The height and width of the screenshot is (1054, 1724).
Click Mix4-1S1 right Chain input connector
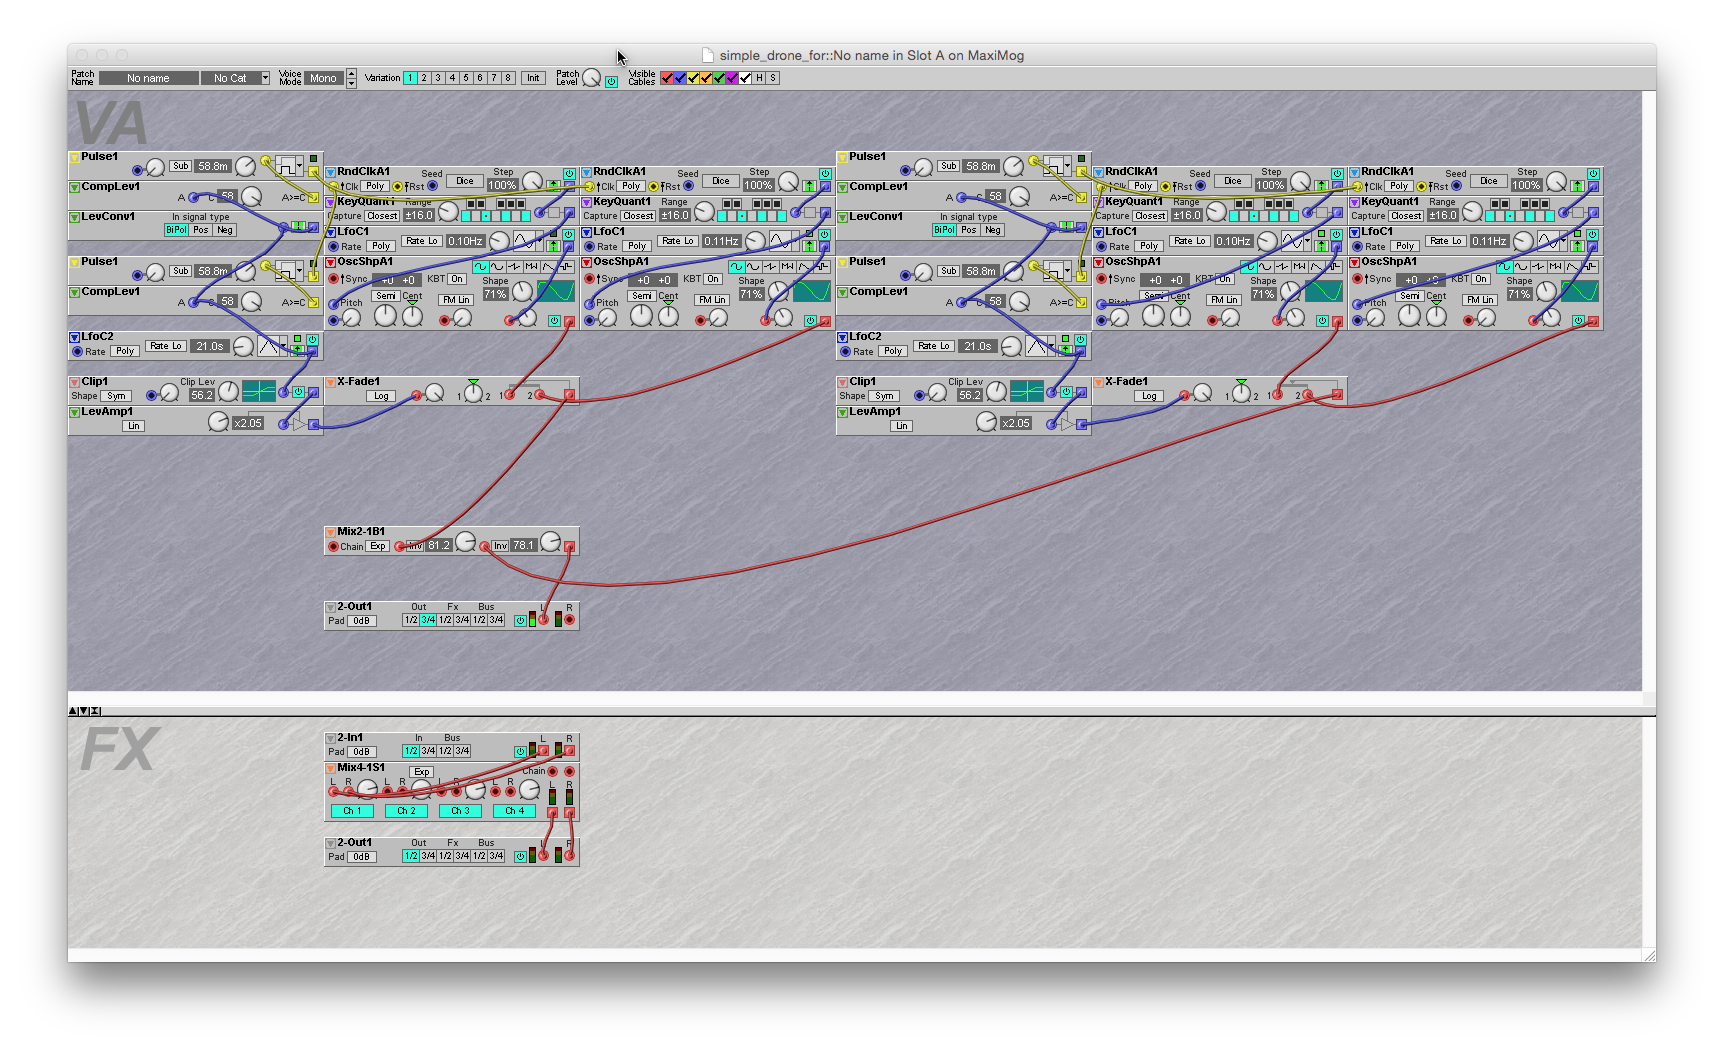pos(569,771)
